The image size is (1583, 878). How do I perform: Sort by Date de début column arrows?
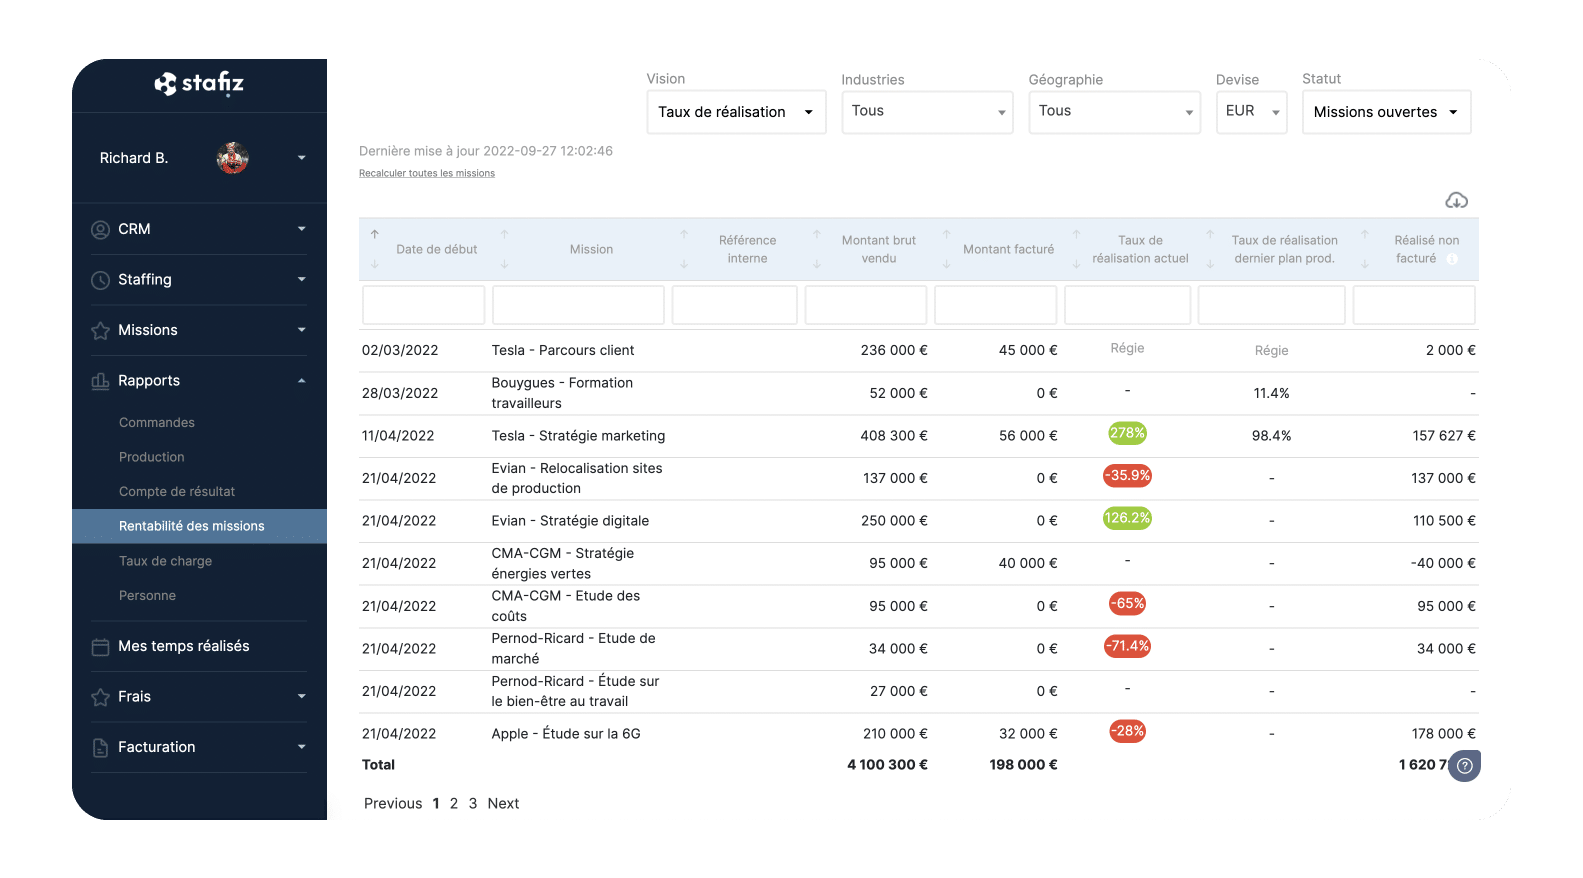[x=375, y=249]
